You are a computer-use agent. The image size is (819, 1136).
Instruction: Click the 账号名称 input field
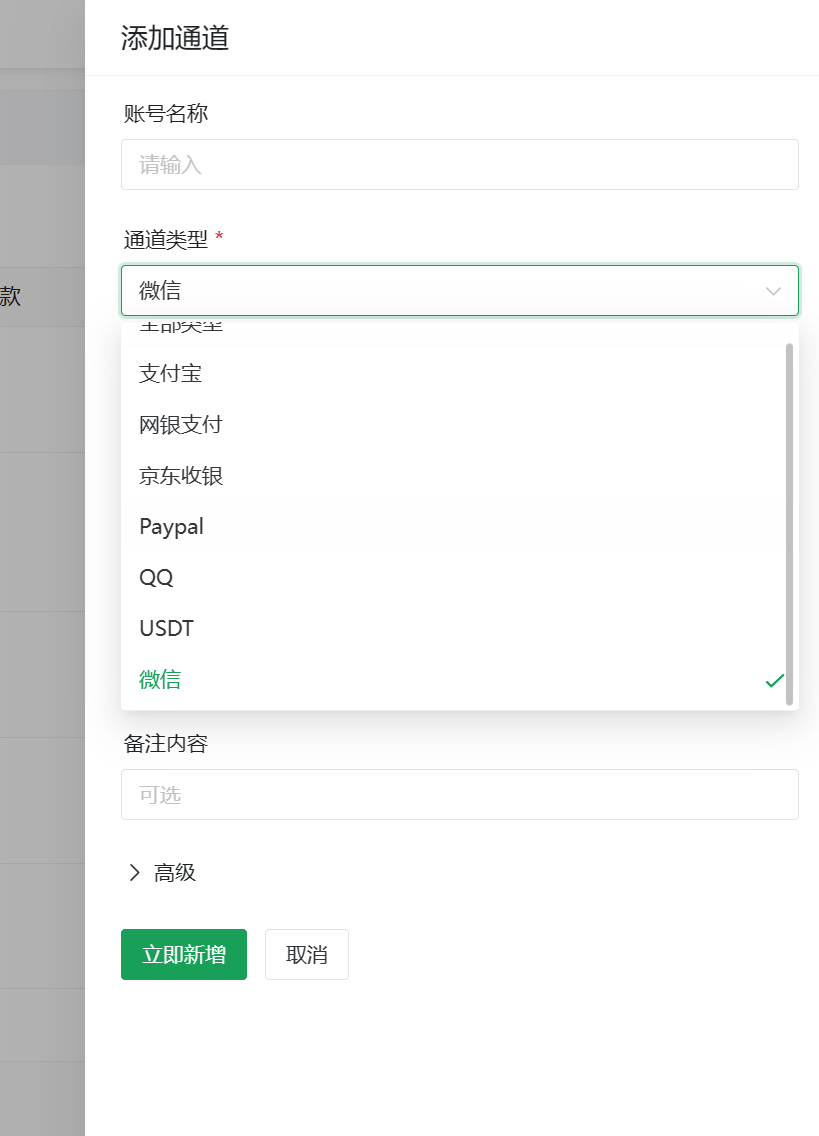click(x=460, y=164)
